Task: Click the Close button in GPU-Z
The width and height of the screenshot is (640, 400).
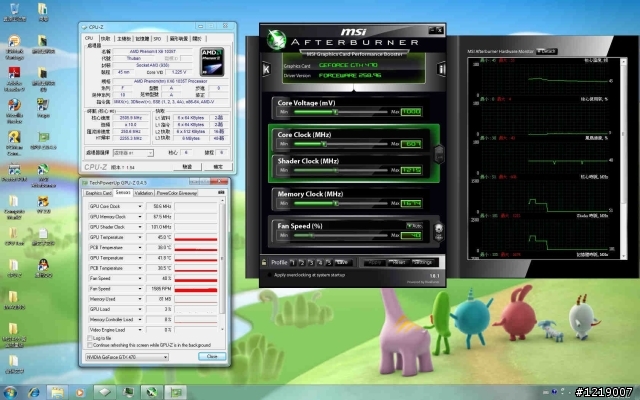Action: (212, 356)
